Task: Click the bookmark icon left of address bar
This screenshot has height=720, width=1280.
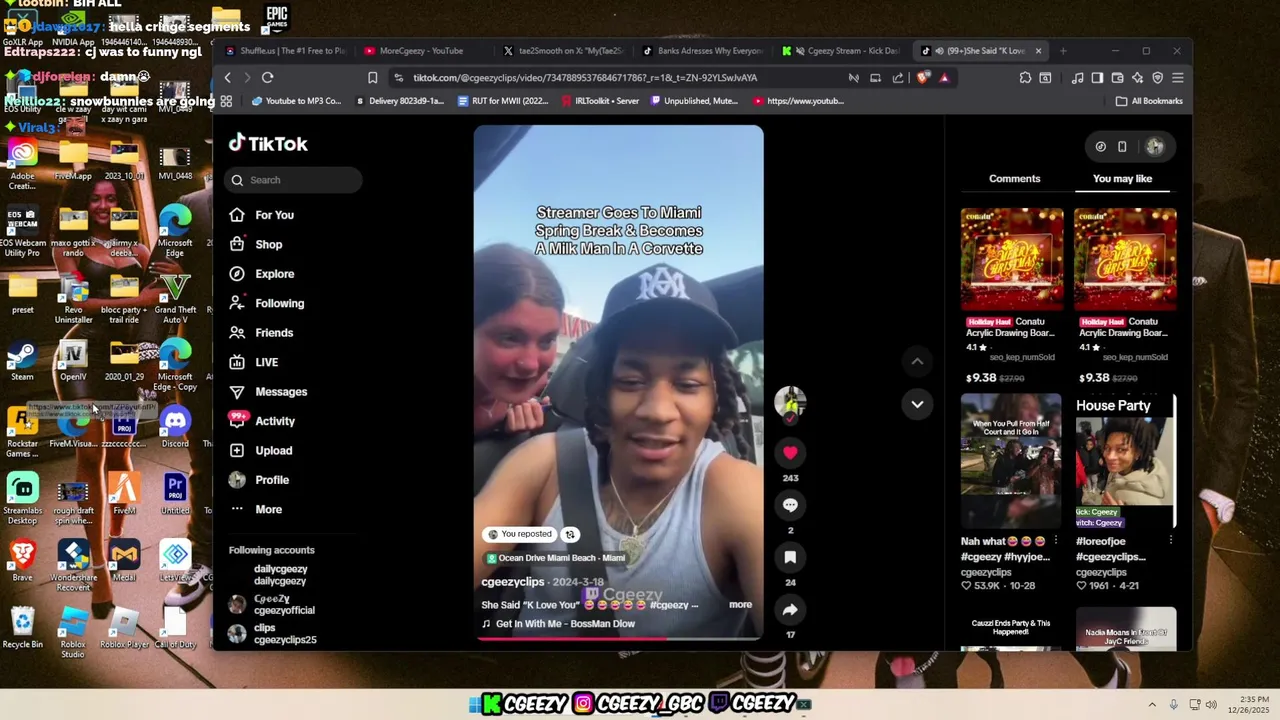Action: (x=372, y=78)
